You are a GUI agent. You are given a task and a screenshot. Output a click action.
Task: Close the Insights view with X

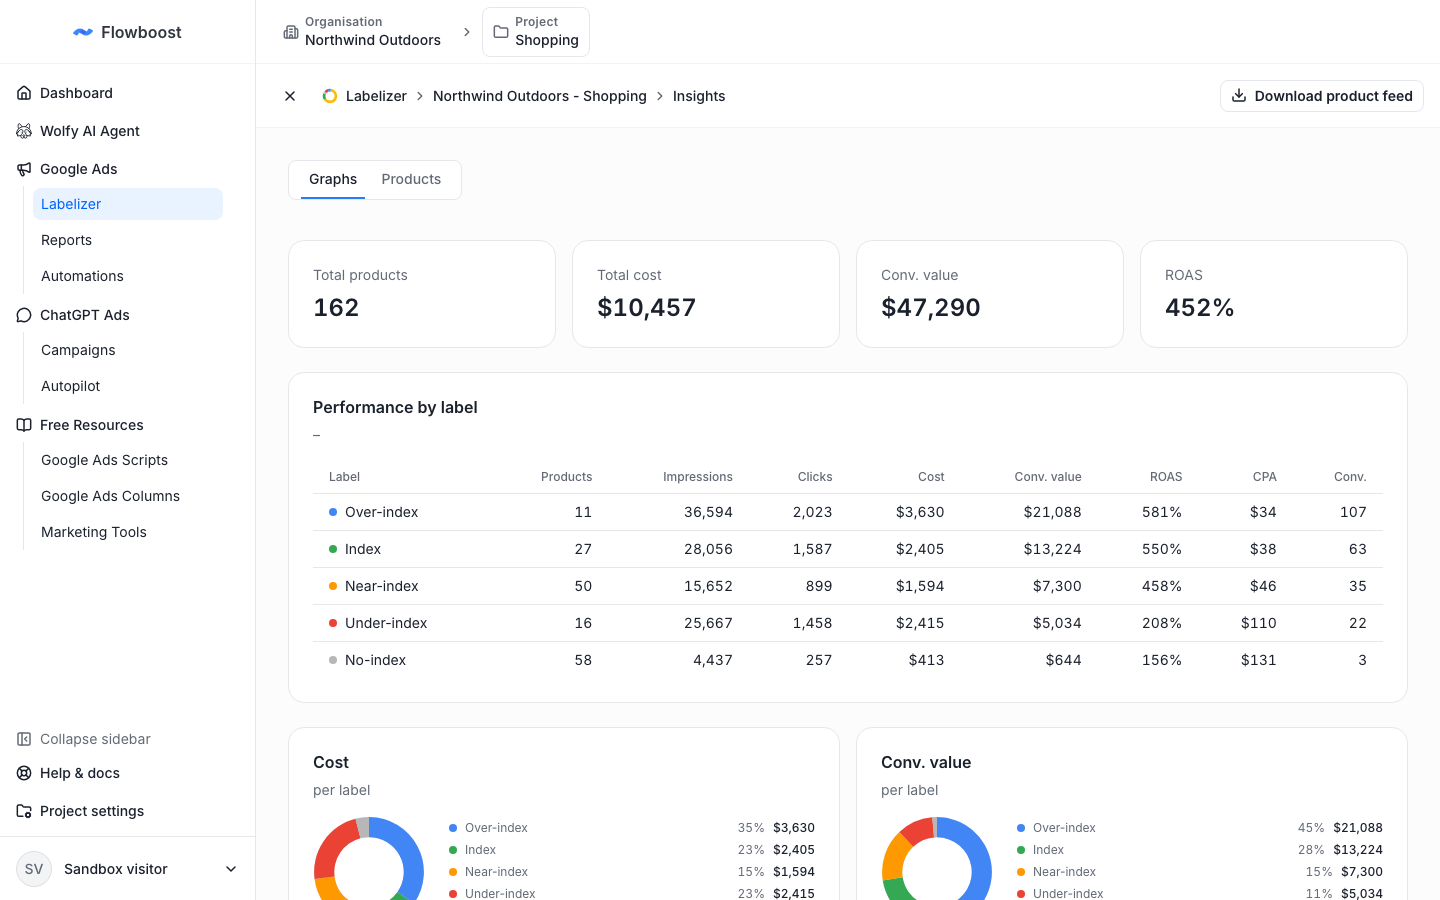[x=290, y=96]
